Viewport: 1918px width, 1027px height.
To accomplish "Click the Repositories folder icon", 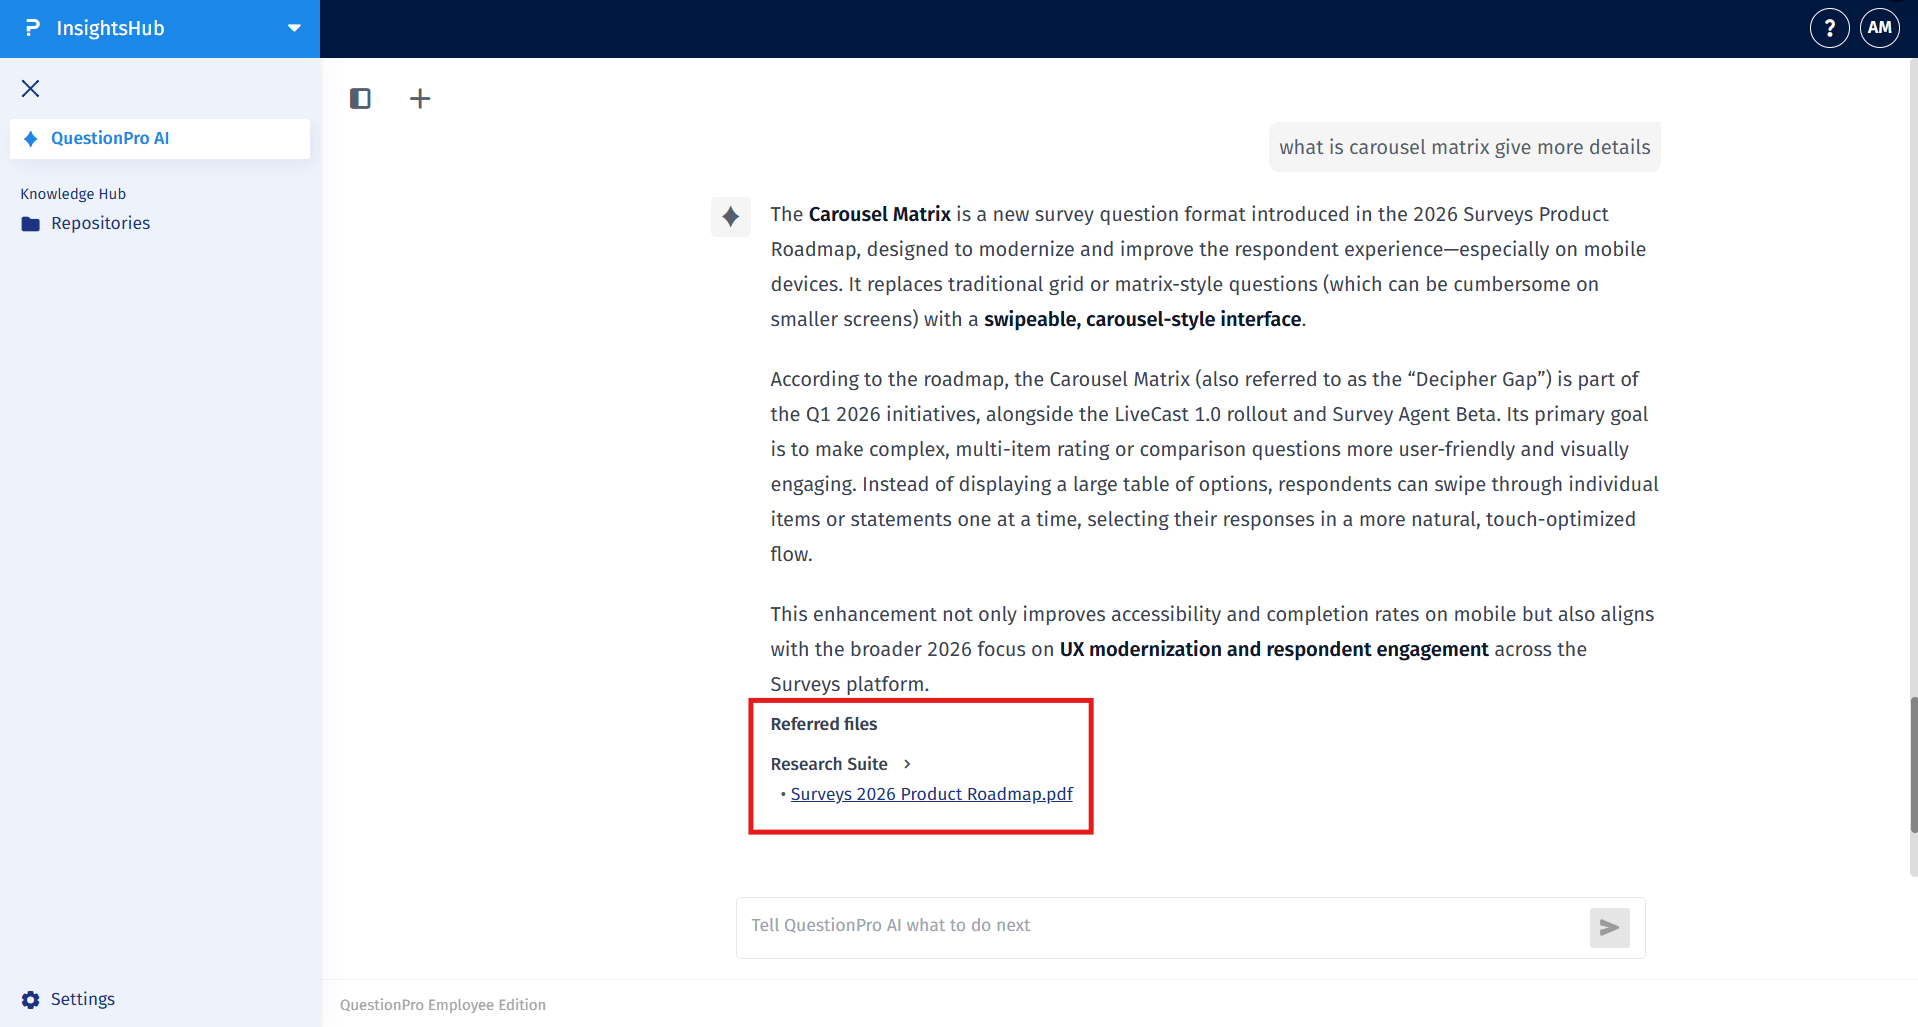I will pos(31,224).
